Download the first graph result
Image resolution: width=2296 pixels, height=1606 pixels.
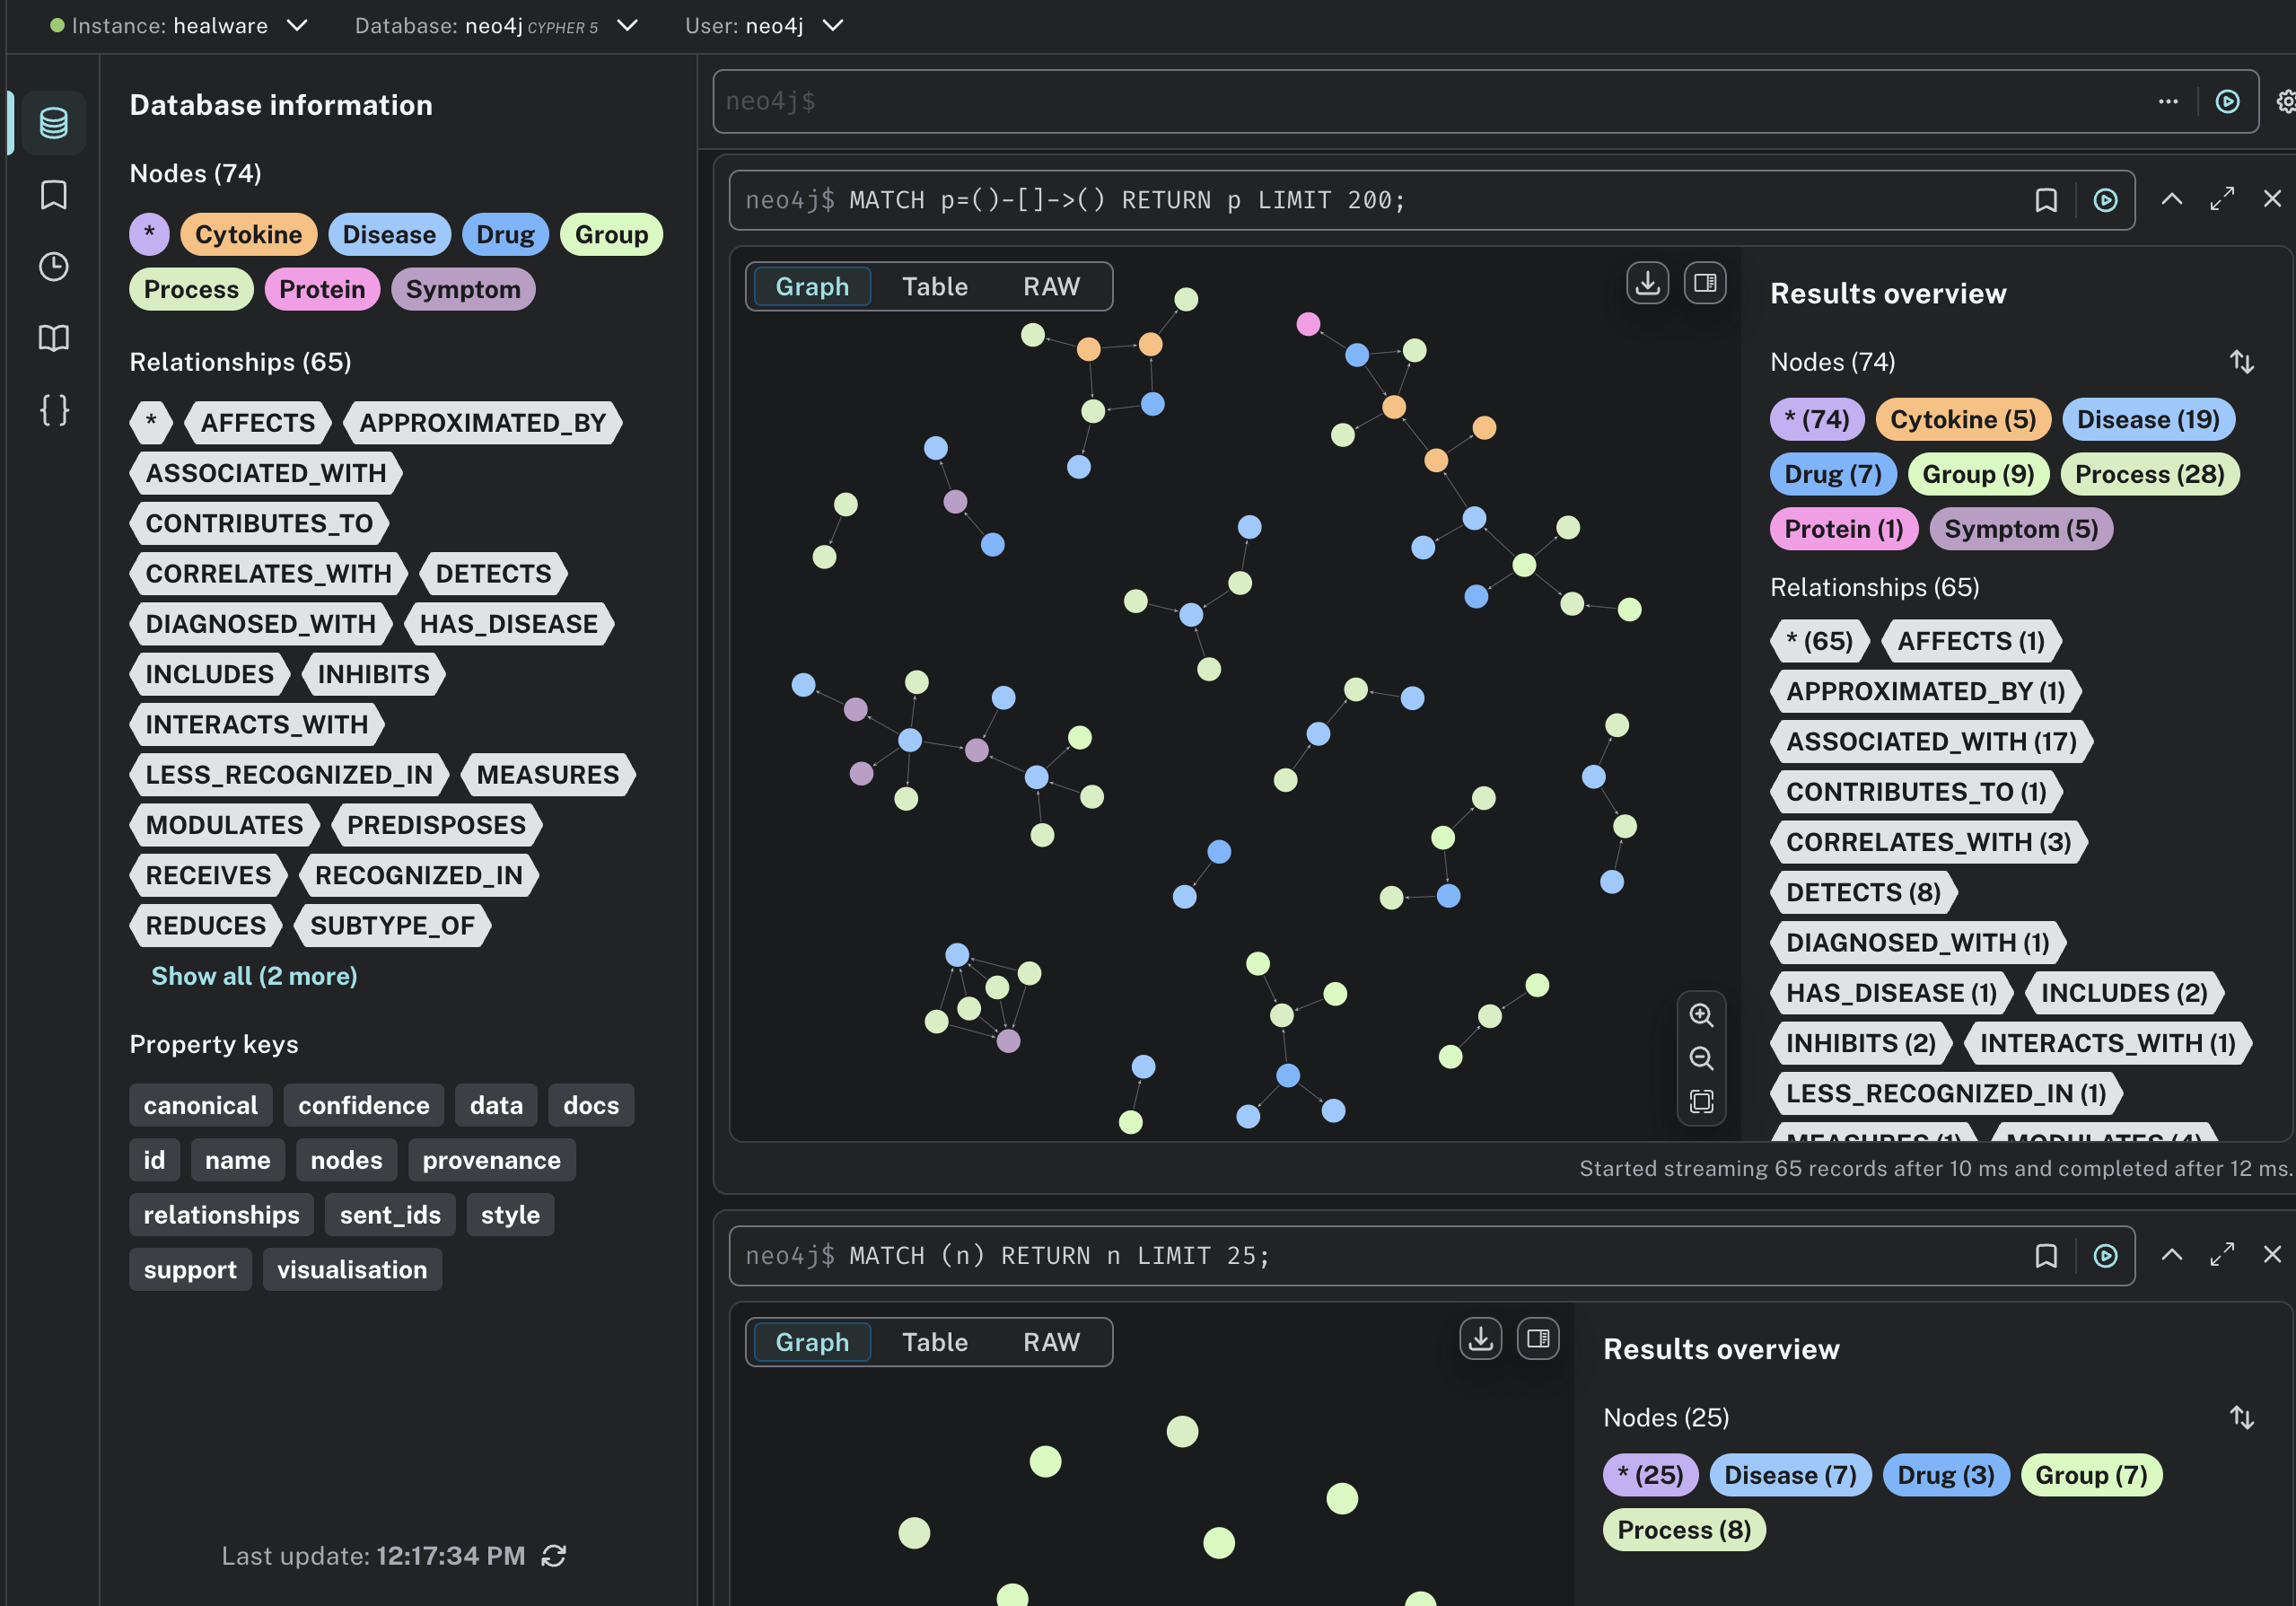coord(1647,284)
